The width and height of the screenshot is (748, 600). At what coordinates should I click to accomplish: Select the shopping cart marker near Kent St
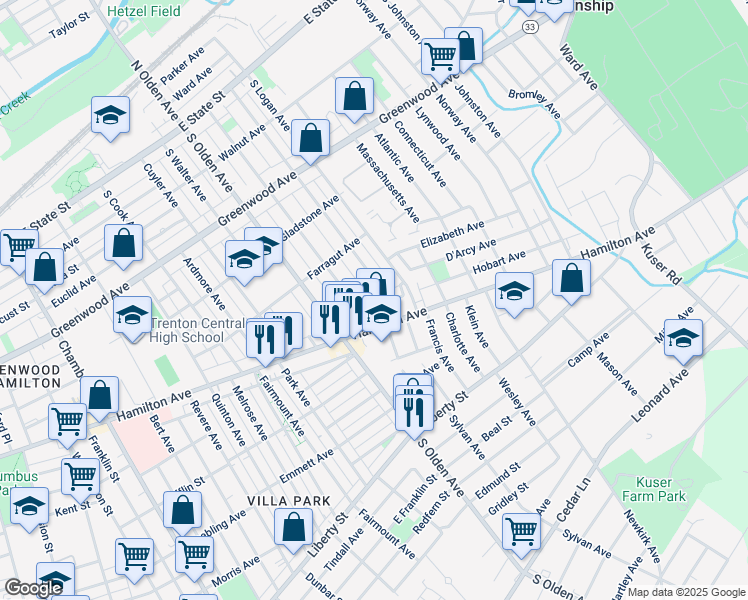pos(80,477)
